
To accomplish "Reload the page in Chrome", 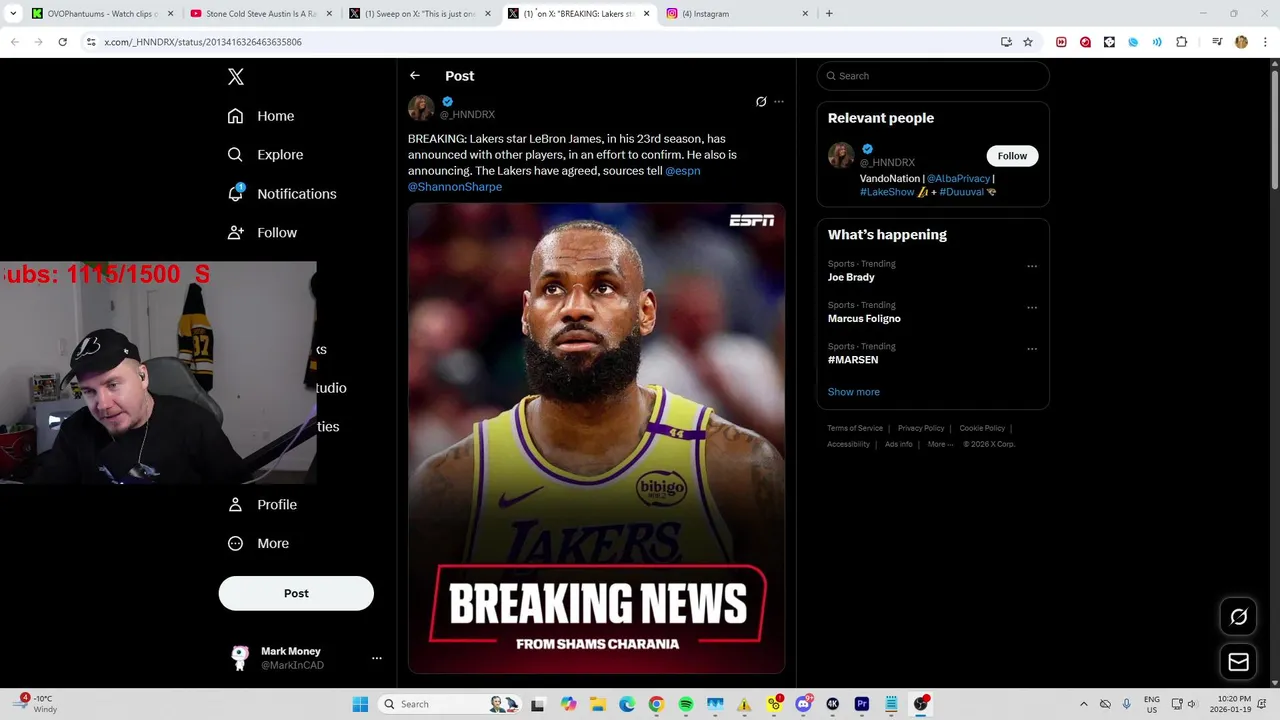I will point(62,42).
